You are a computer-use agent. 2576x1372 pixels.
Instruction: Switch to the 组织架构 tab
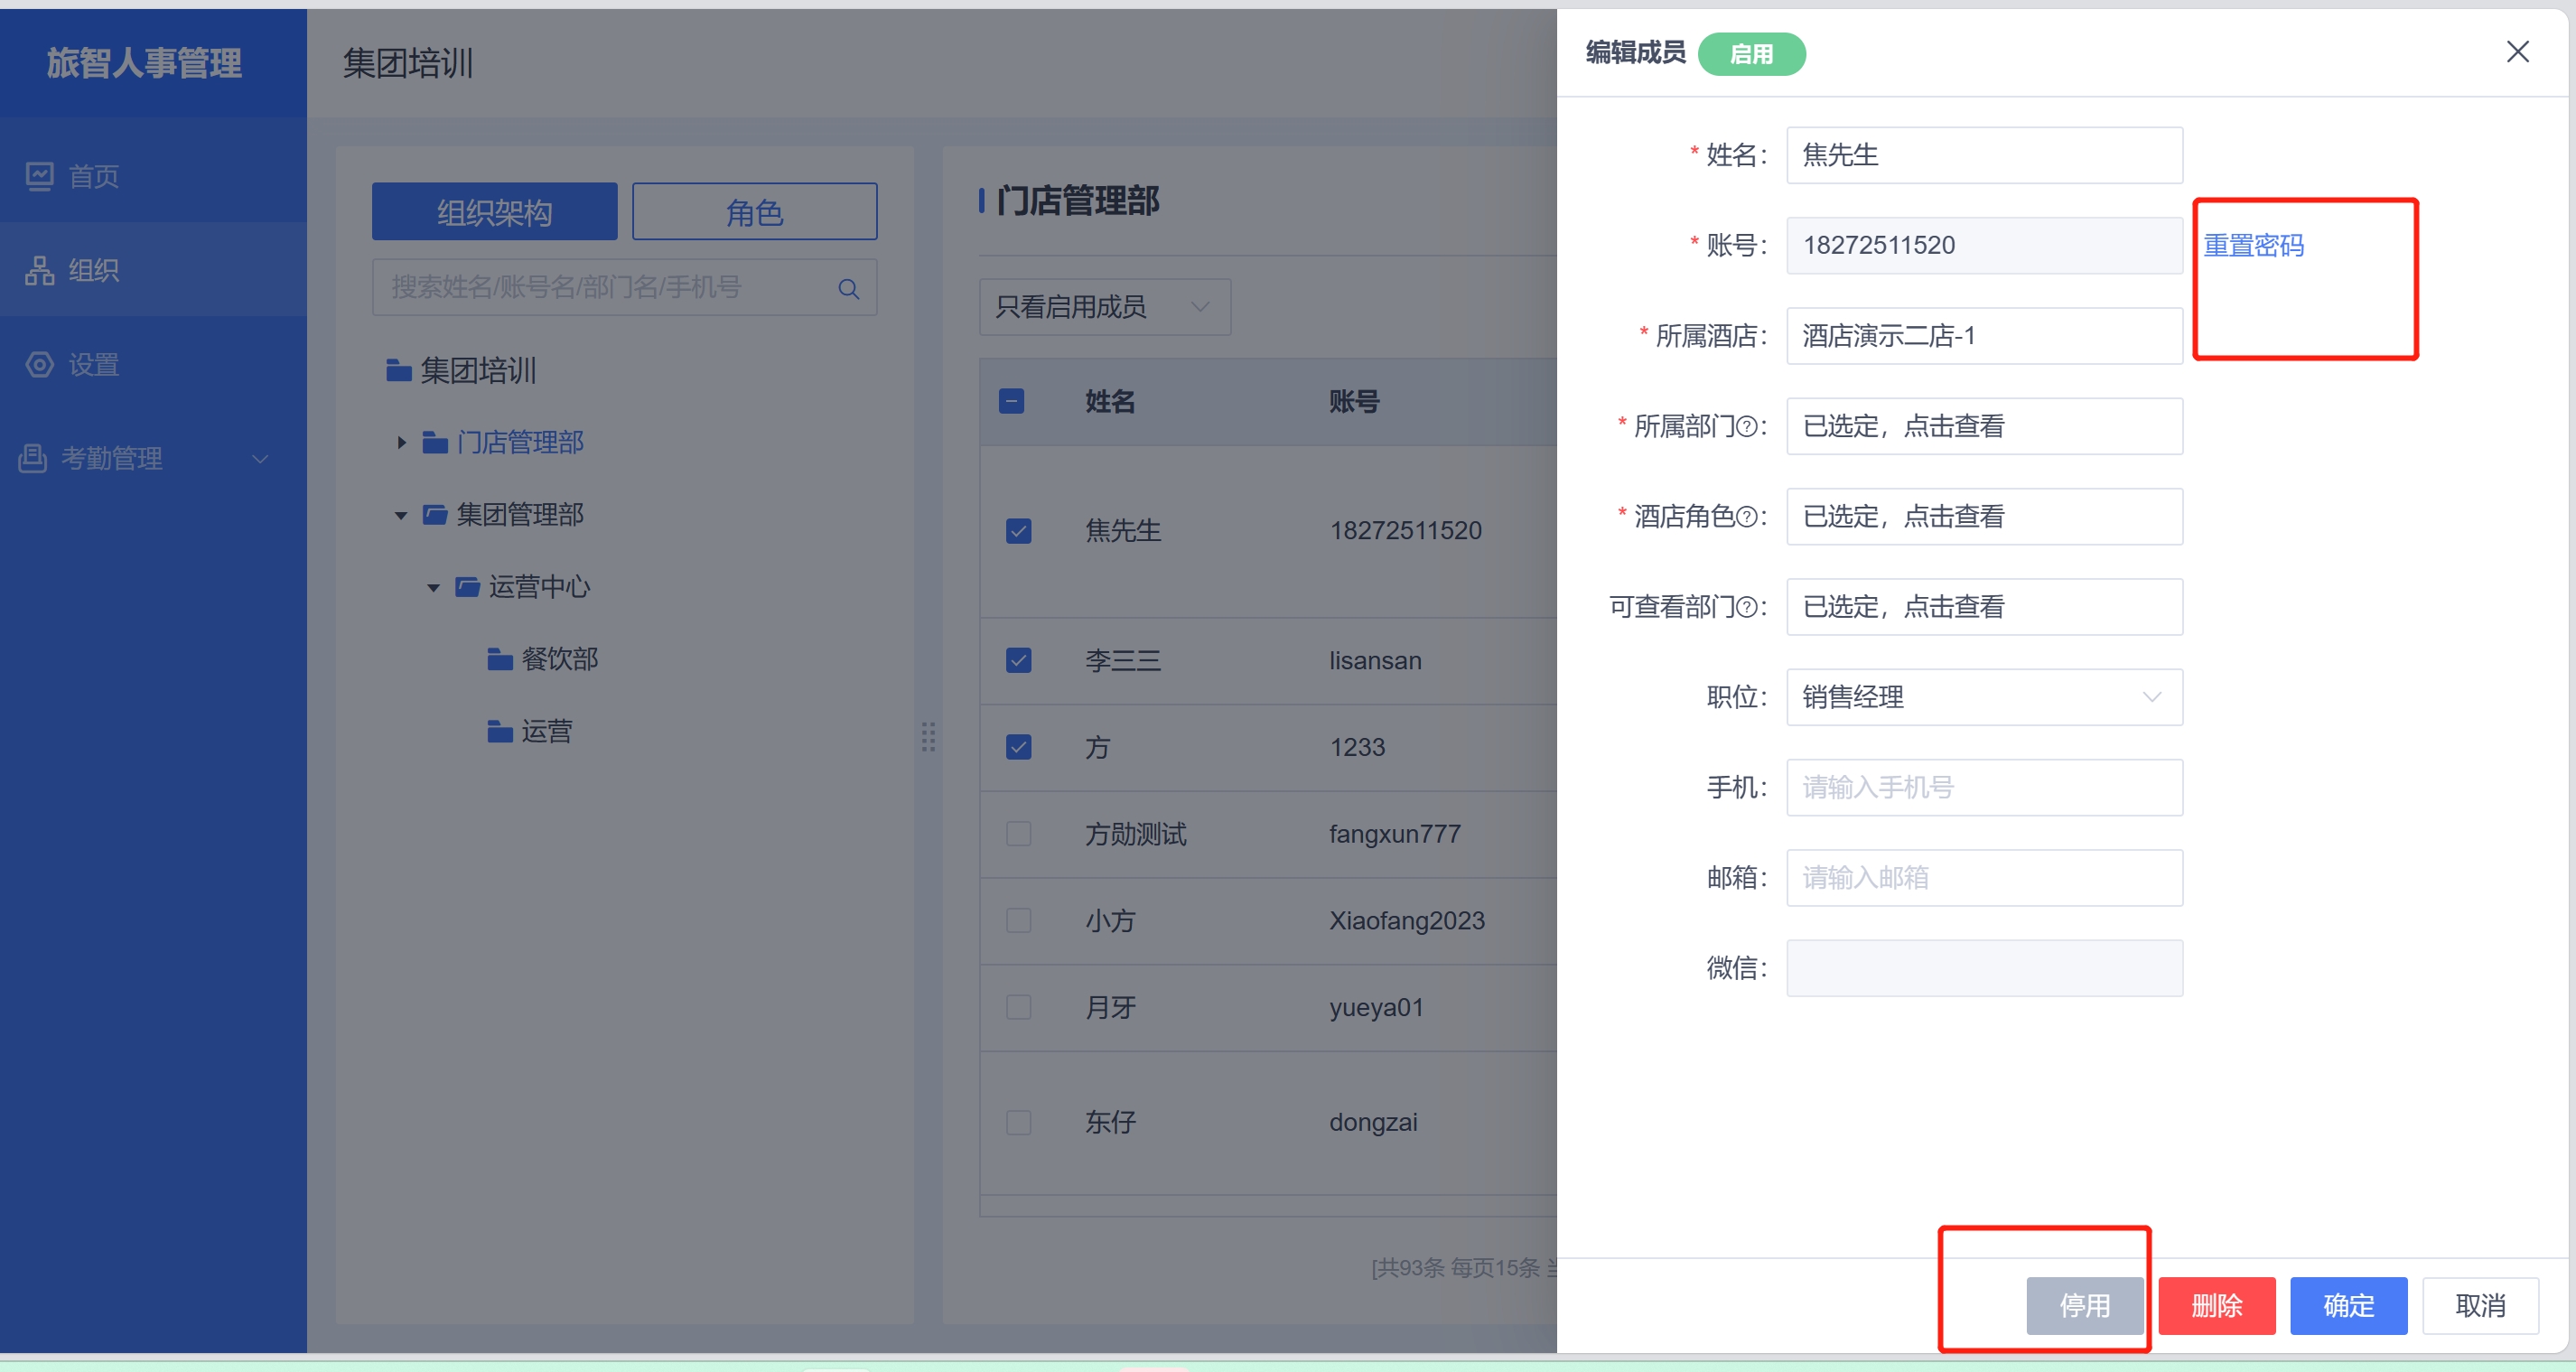pos(494,211)
